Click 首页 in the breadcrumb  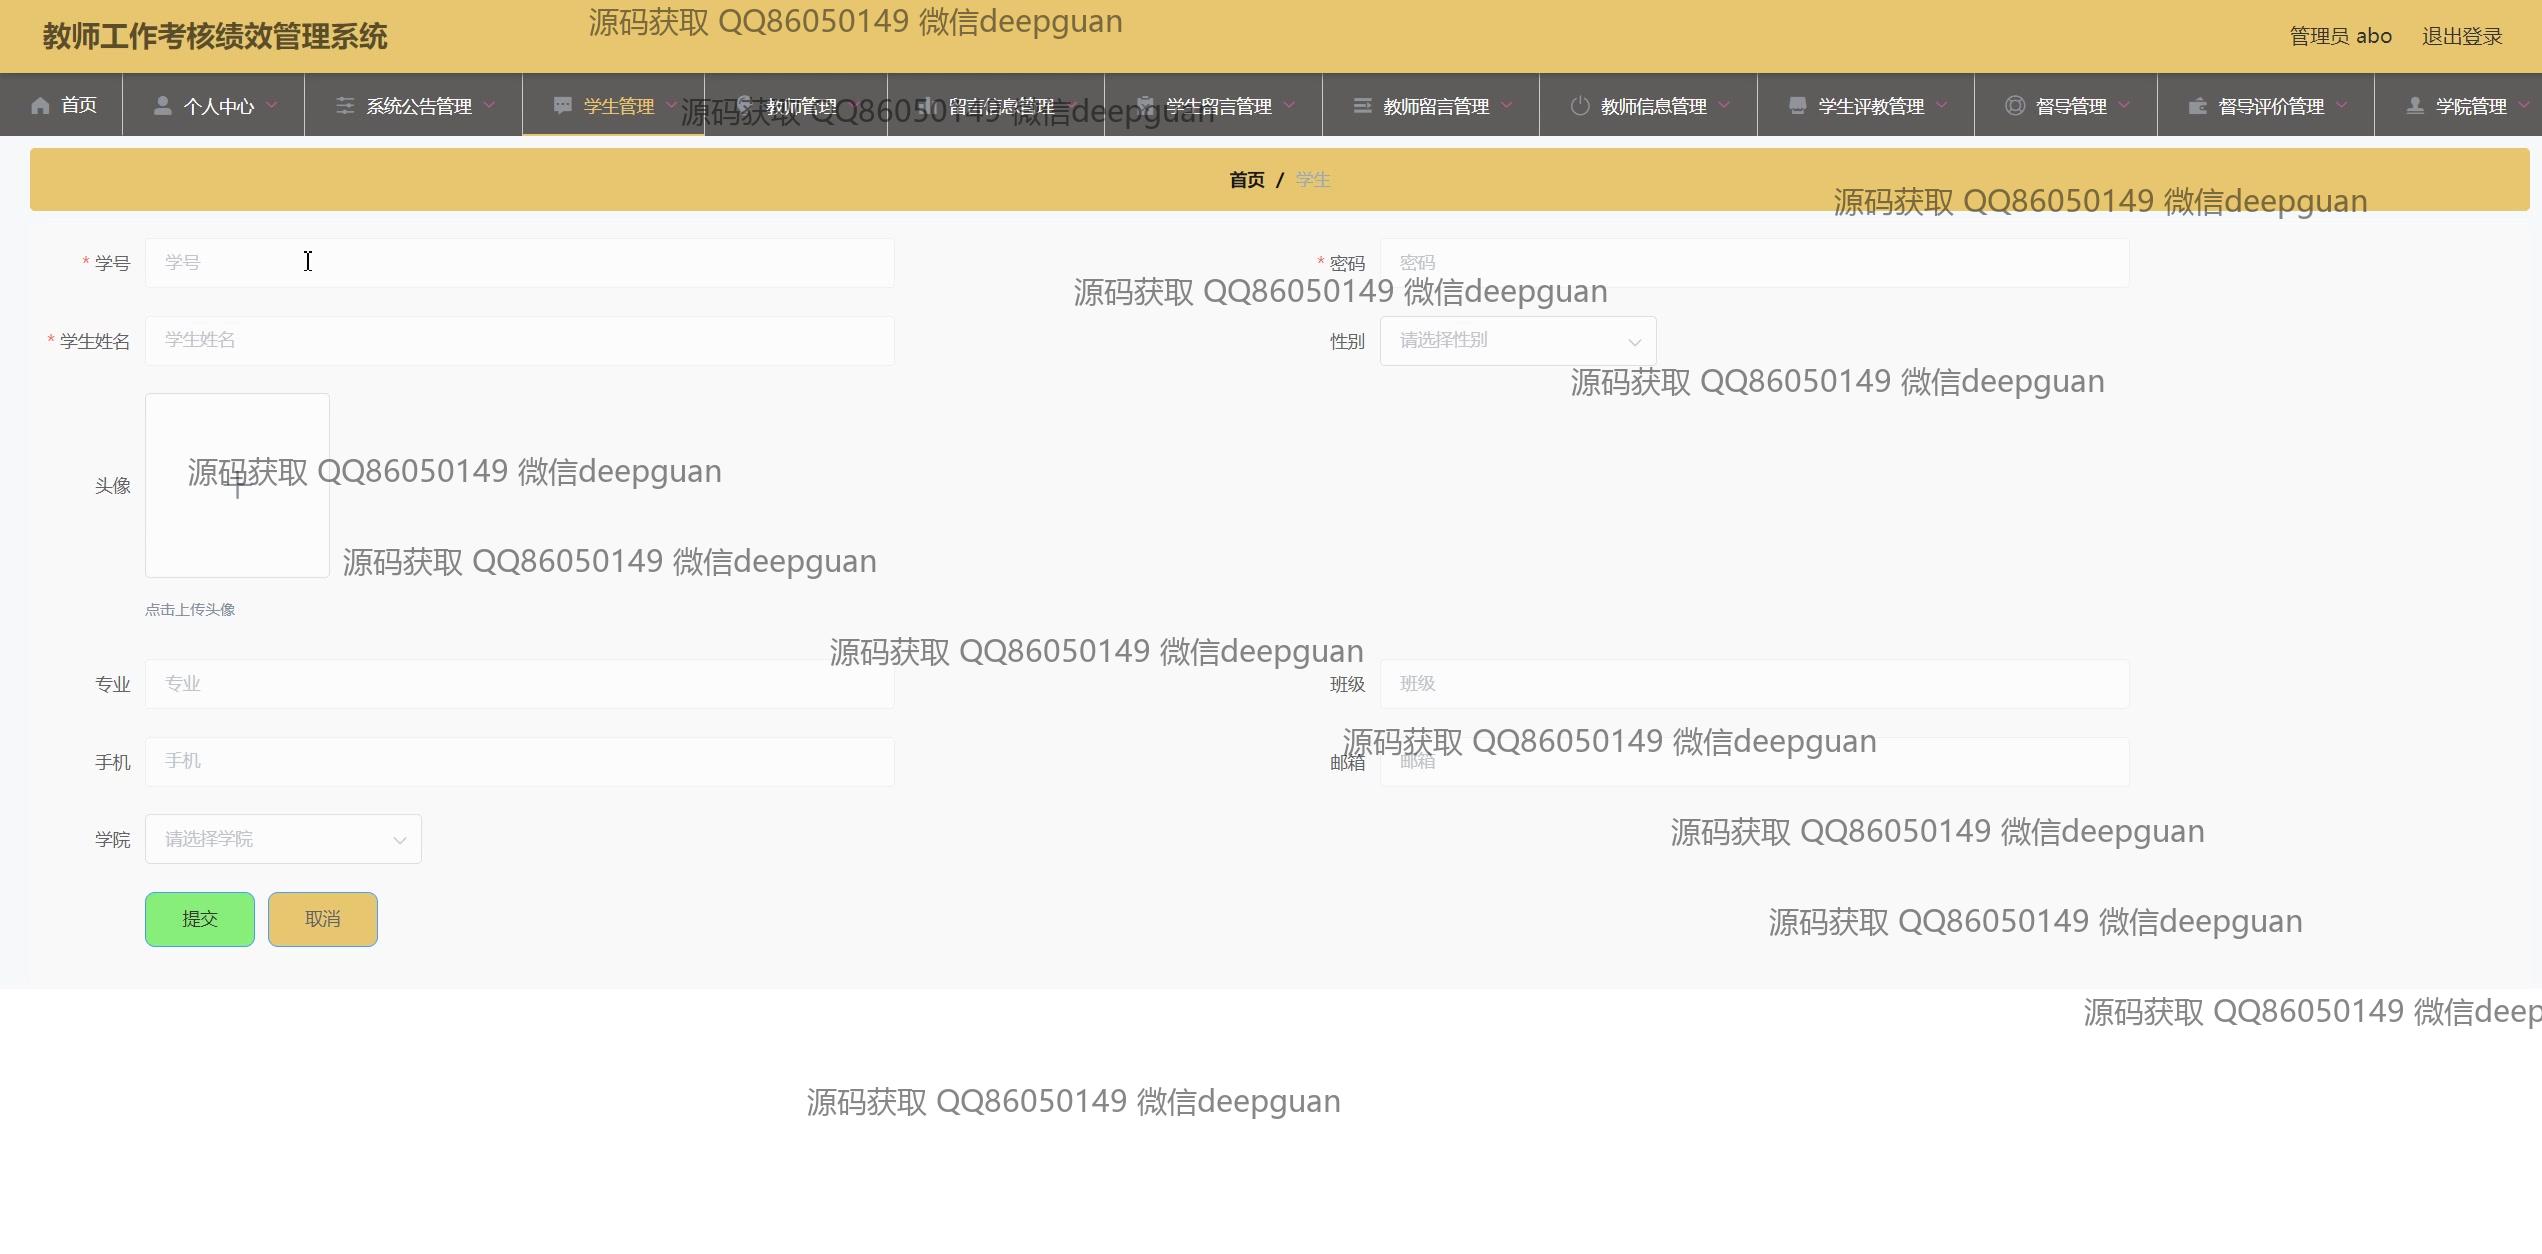[1246, 179]
